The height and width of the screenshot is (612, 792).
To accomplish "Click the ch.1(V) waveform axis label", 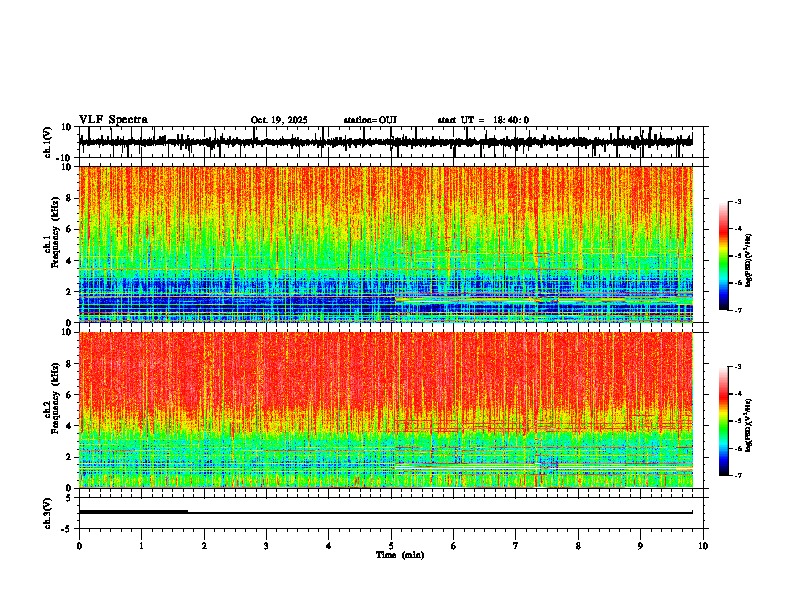I will [x=48, y=142].
